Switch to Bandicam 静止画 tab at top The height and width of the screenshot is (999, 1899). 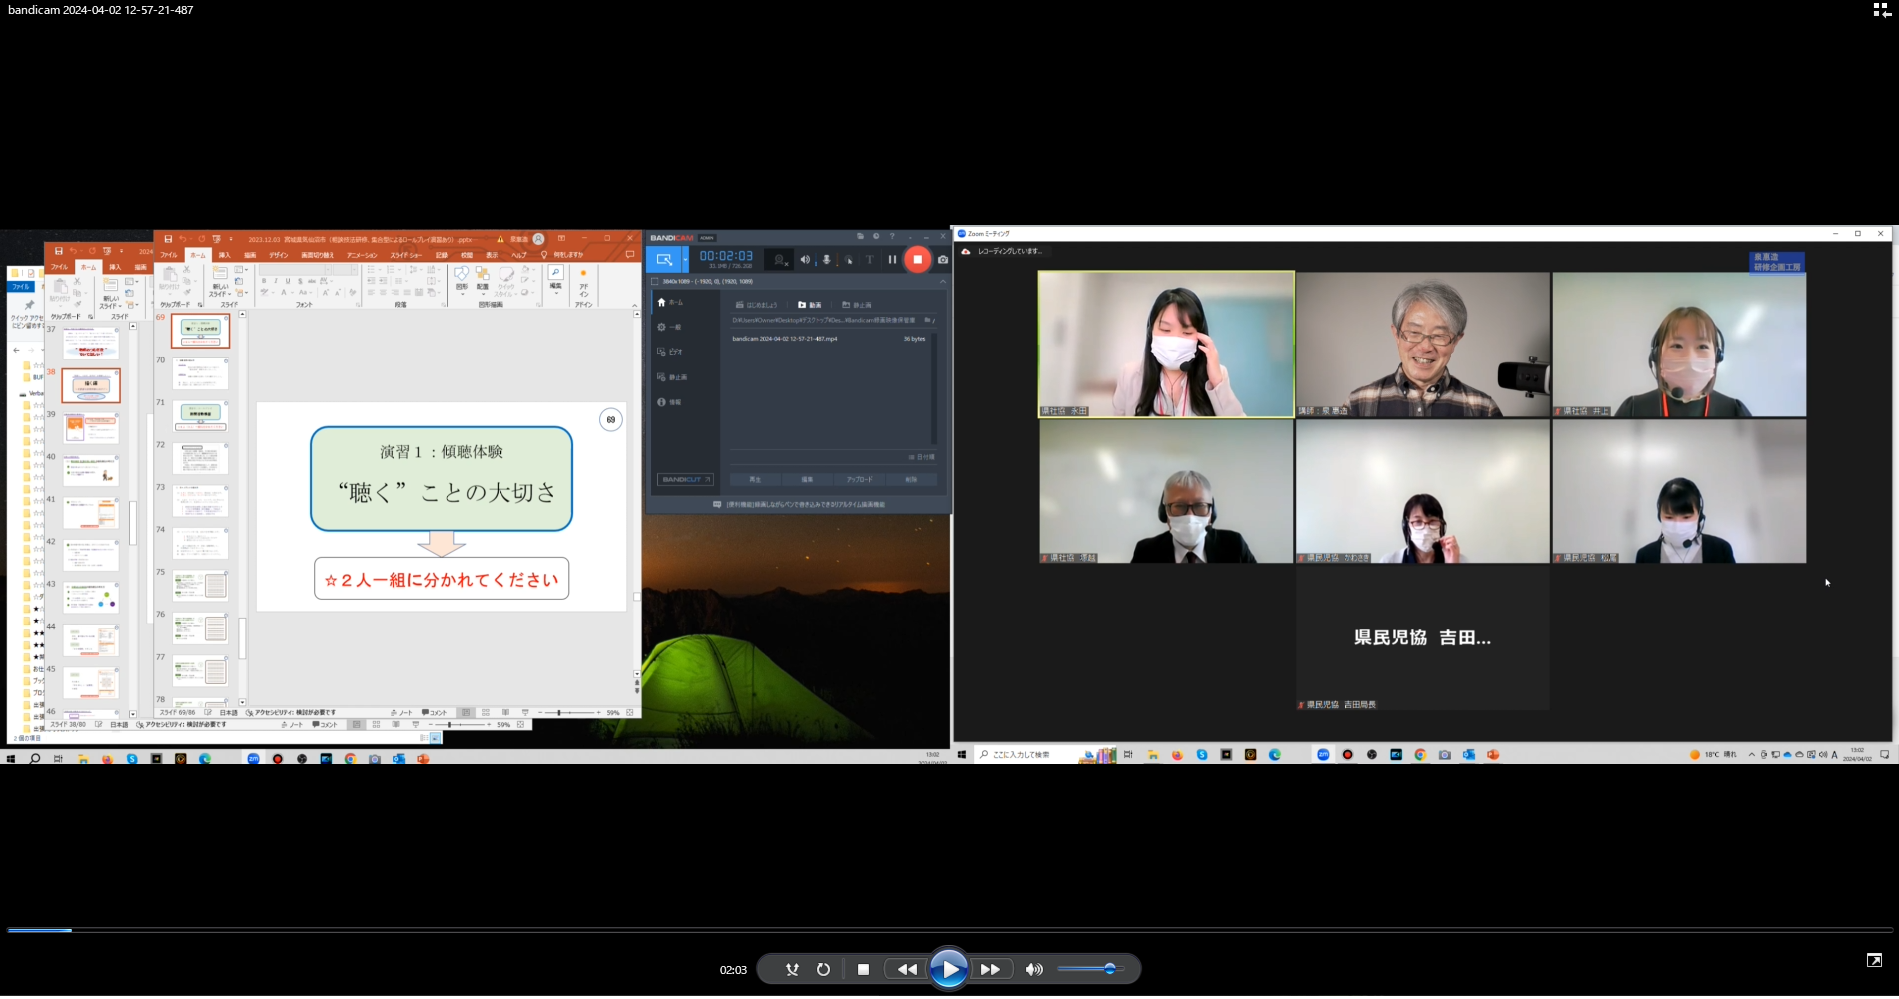[x=857, y=305]
